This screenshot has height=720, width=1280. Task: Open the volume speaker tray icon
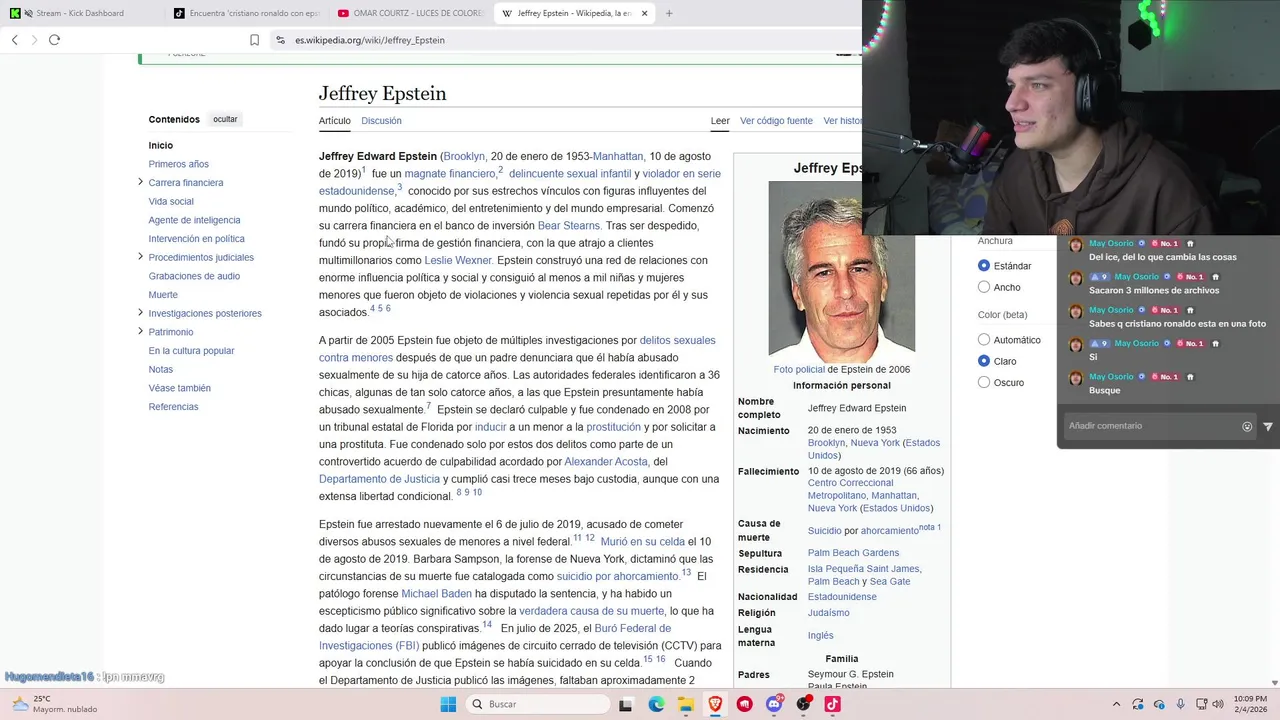(x=1218, y=704)
